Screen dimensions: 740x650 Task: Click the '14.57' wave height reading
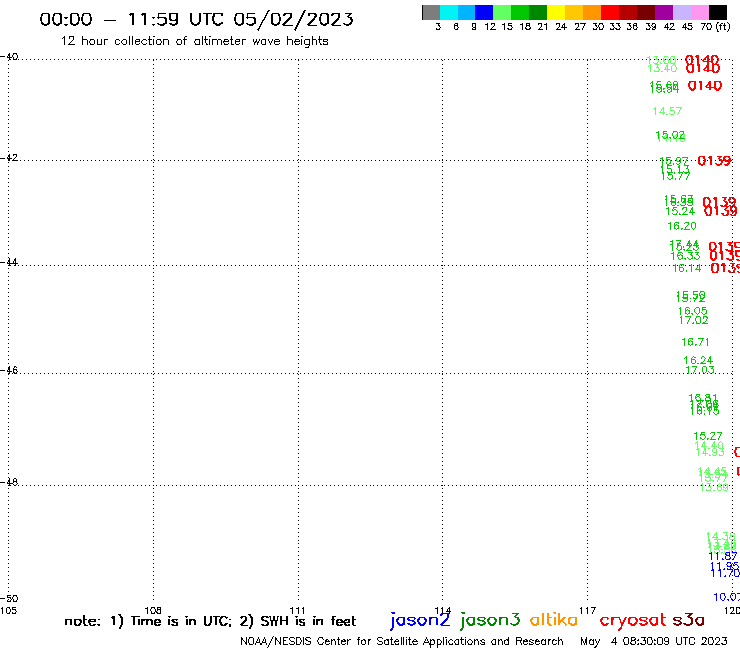tap(667, 111)
